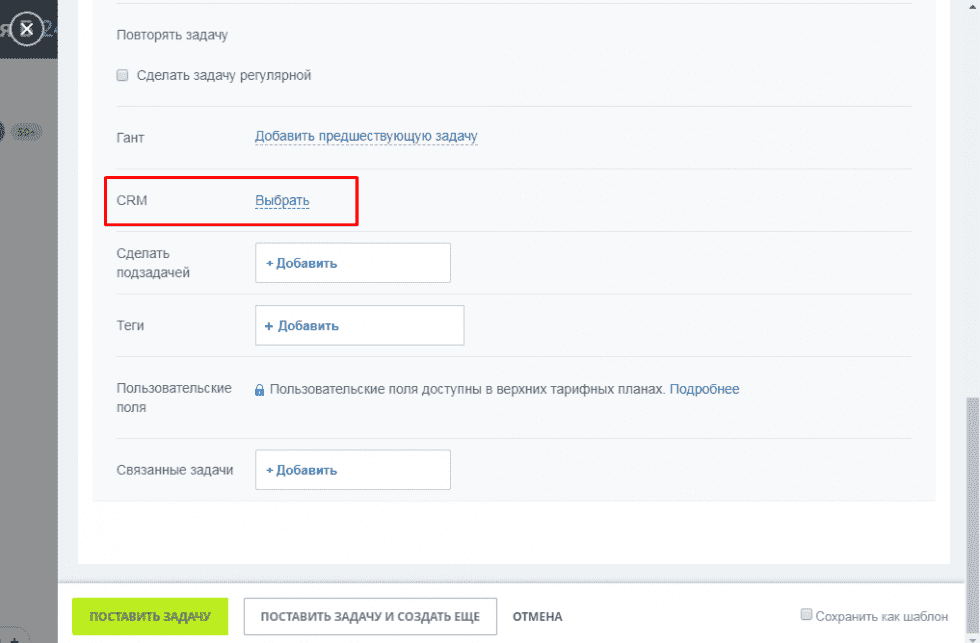The width and height of the screenshot is (980, 643).
Task: Click the 'Повторять задачу' section heading
Action: tap(172, 35)
